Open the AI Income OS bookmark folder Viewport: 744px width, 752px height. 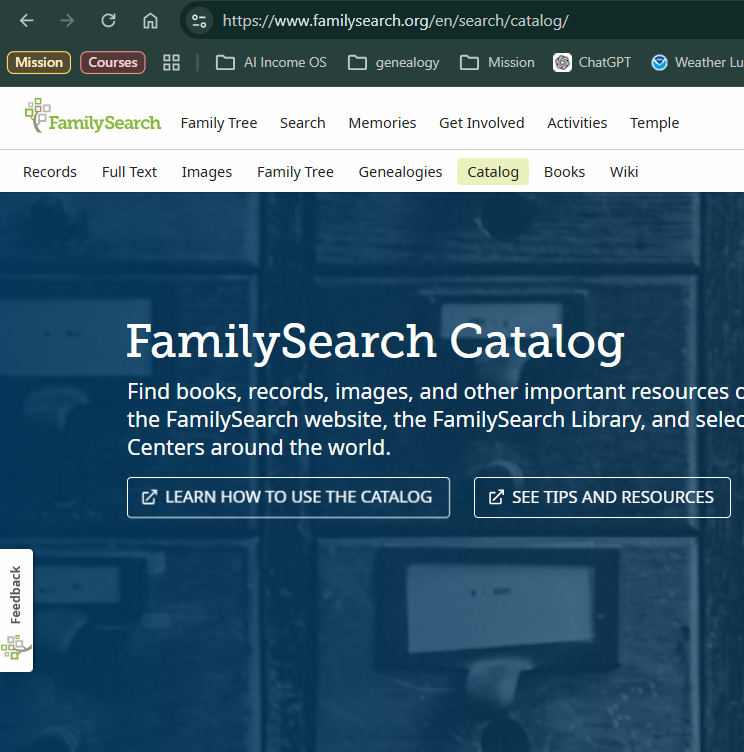[271, 62]
